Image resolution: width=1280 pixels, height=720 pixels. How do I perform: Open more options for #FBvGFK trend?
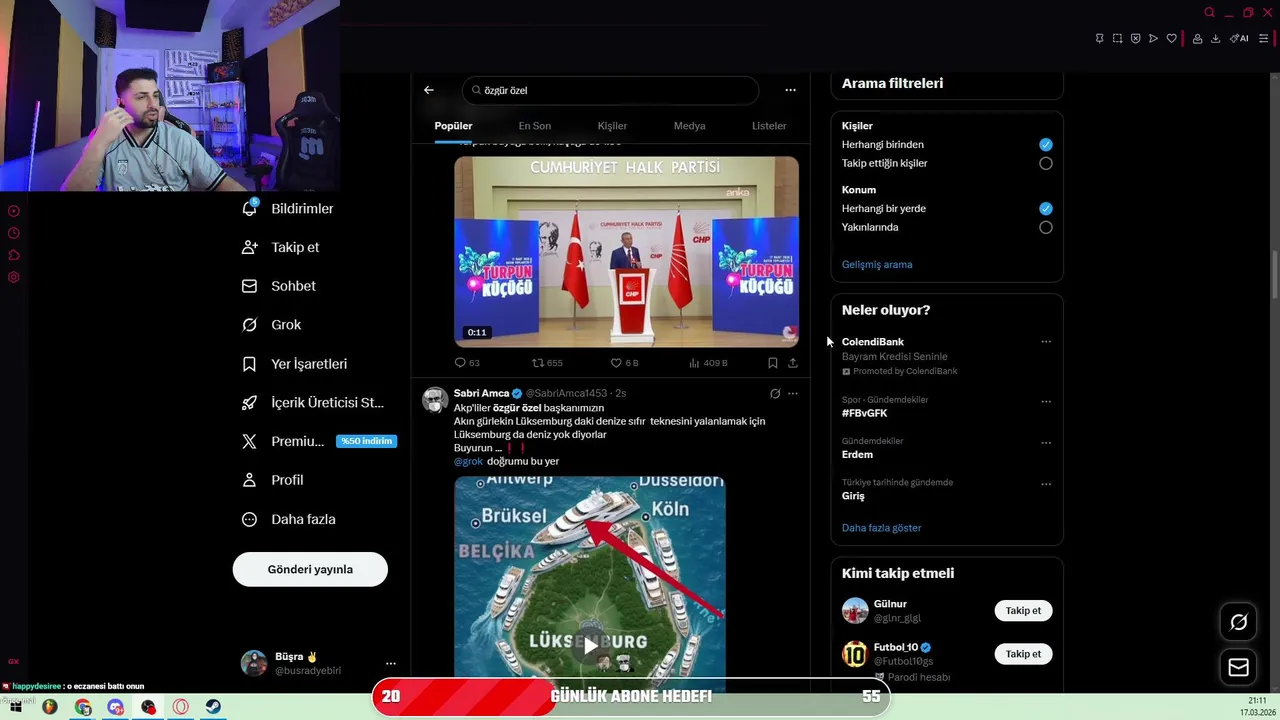coord(1046,402)
